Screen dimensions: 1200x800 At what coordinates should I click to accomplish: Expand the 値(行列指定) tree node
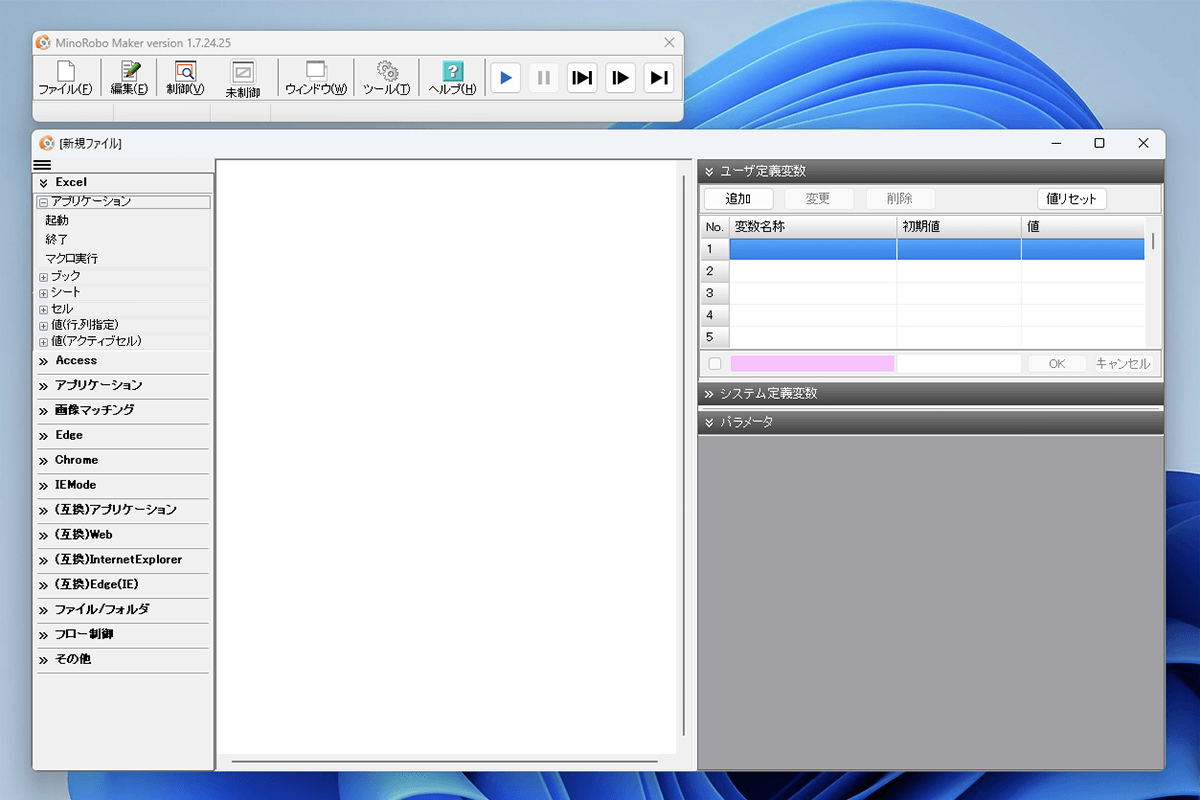[x=43, y=326]
